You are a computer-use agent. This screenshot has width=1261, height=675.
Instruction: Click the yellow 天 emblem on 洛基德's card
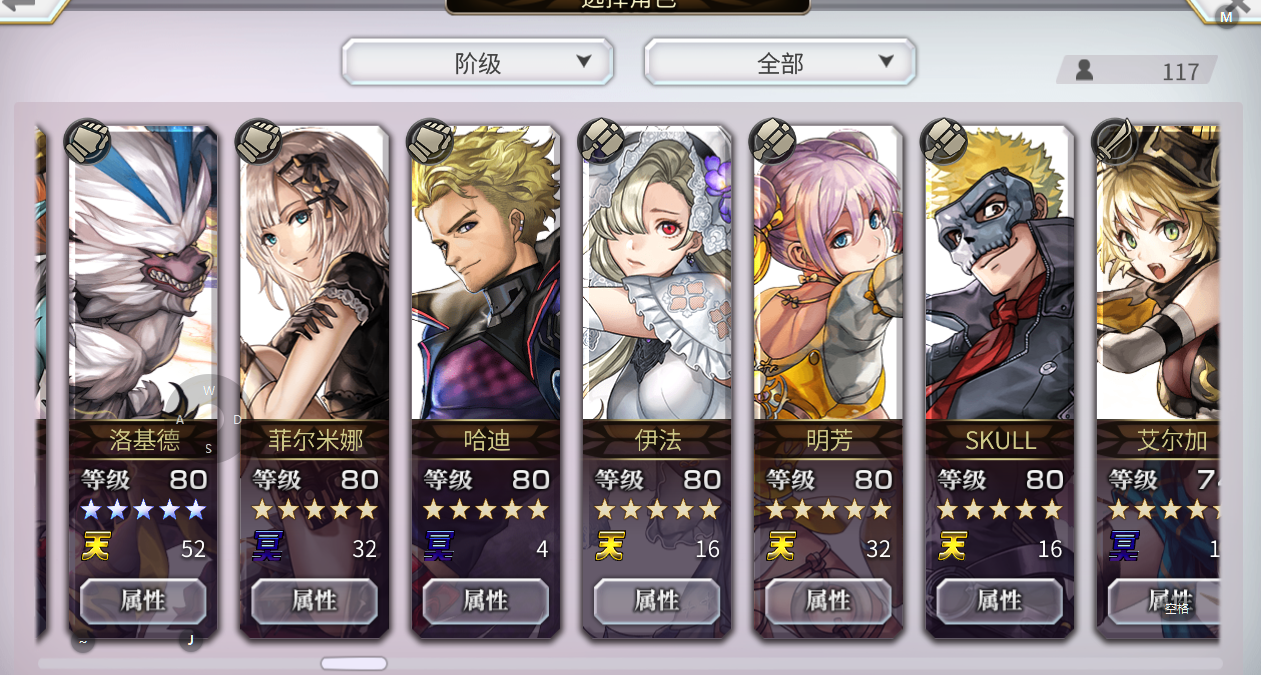[96, 547]
